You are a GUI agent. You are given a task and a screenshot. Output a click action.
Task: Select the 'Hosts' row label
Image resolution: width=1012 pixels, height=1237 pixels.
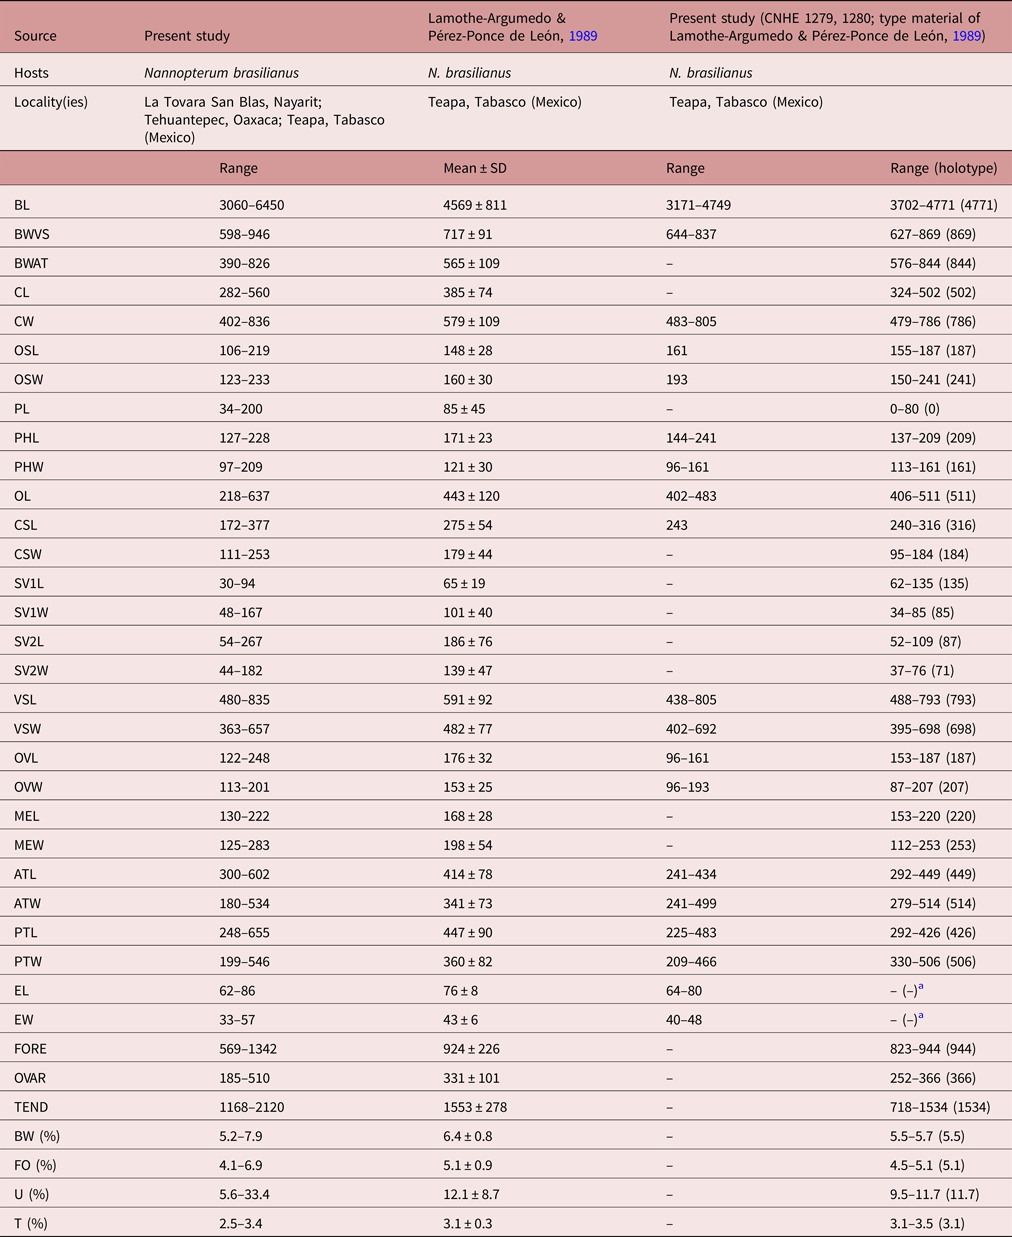pyautogui.click(x=32, y=73)
